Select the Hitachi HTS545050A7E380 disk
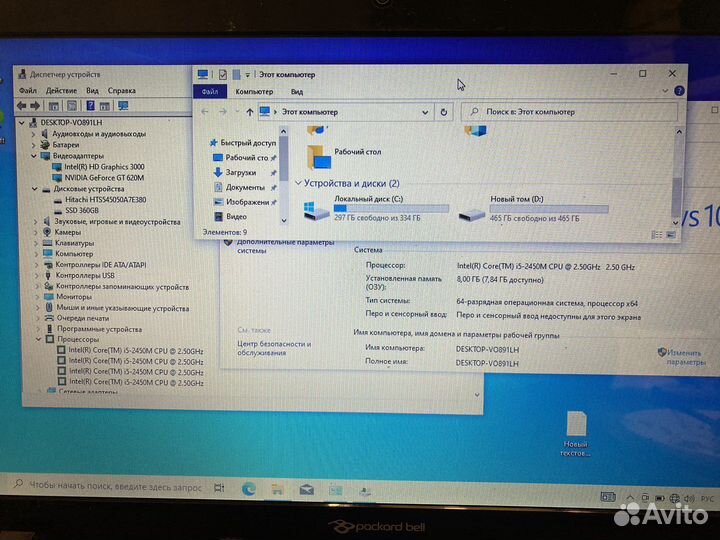Screen dimensions: 720x540 (106, 200)
